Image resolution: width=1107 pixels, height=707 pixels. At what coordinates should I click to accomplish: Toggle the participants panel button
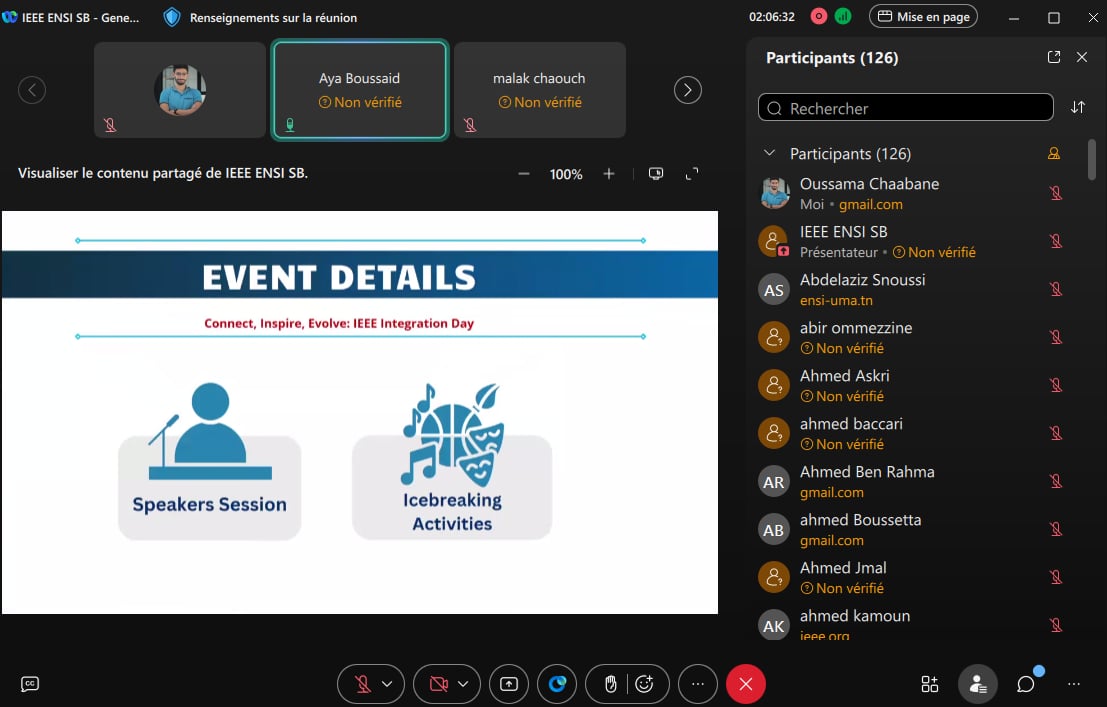(978, 684)
